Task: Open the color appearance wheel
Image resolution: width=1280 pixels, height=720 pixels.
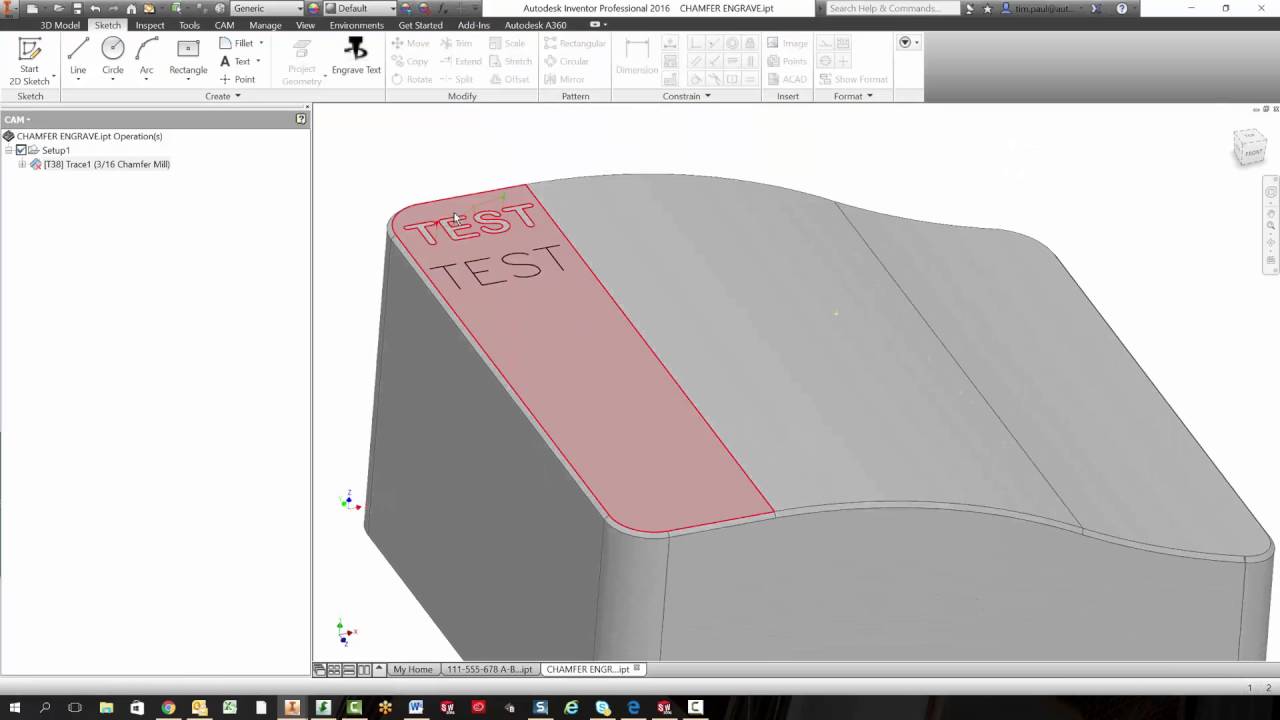Action: 314,8
